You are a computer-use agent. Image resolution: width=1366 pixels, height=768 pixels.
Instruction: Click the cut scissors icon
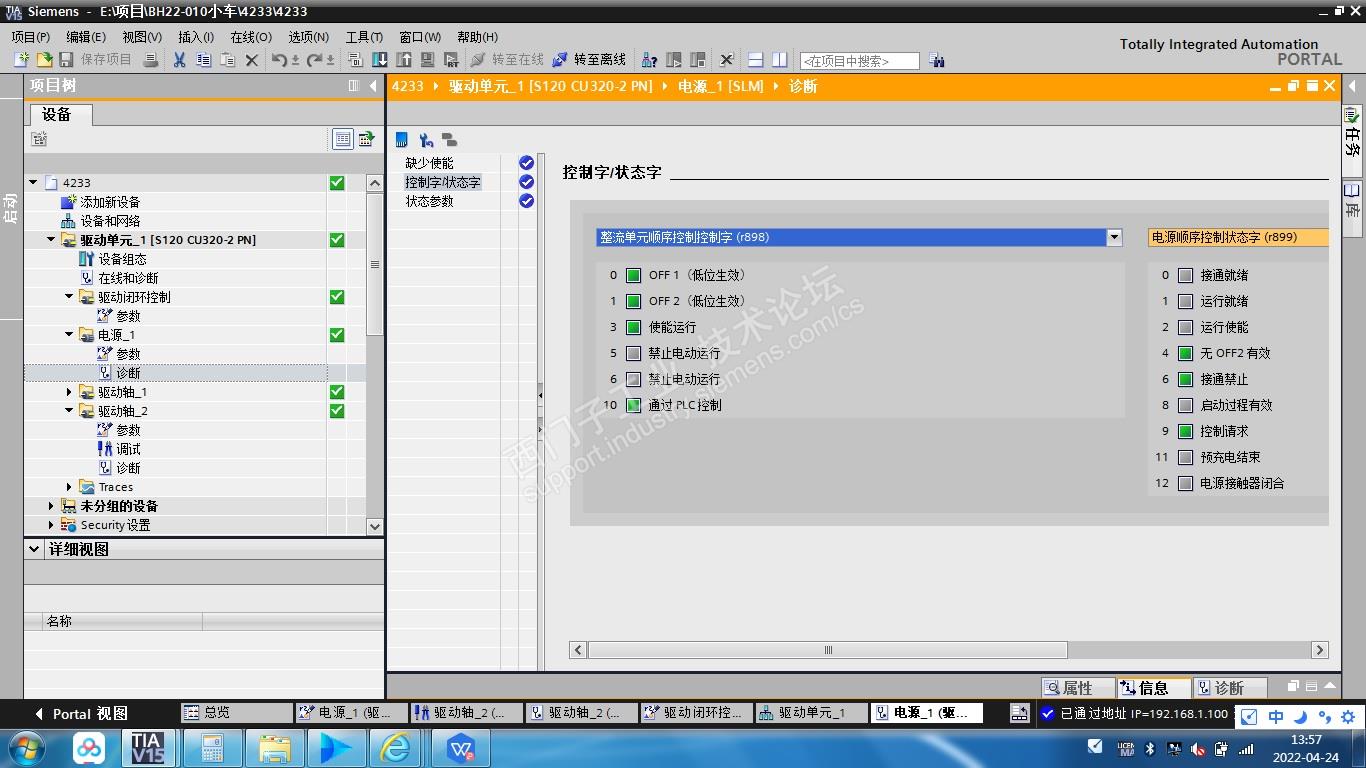coord(179,60)
